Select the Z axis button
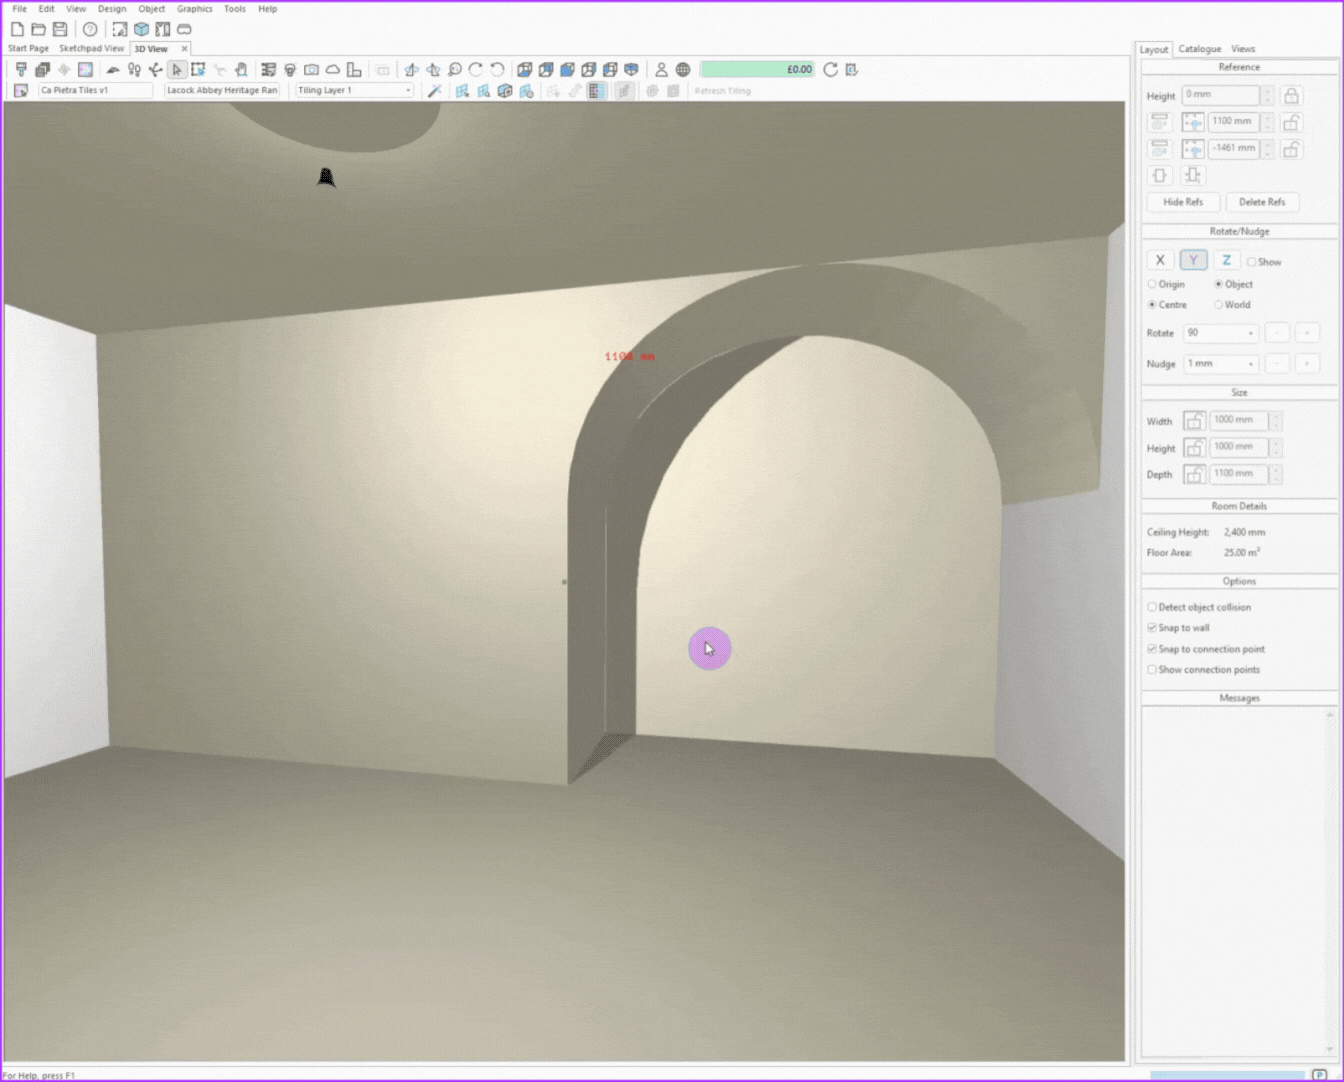Image resolution: width=1344 pixels, height=1082 pixels. [1226, 260]
